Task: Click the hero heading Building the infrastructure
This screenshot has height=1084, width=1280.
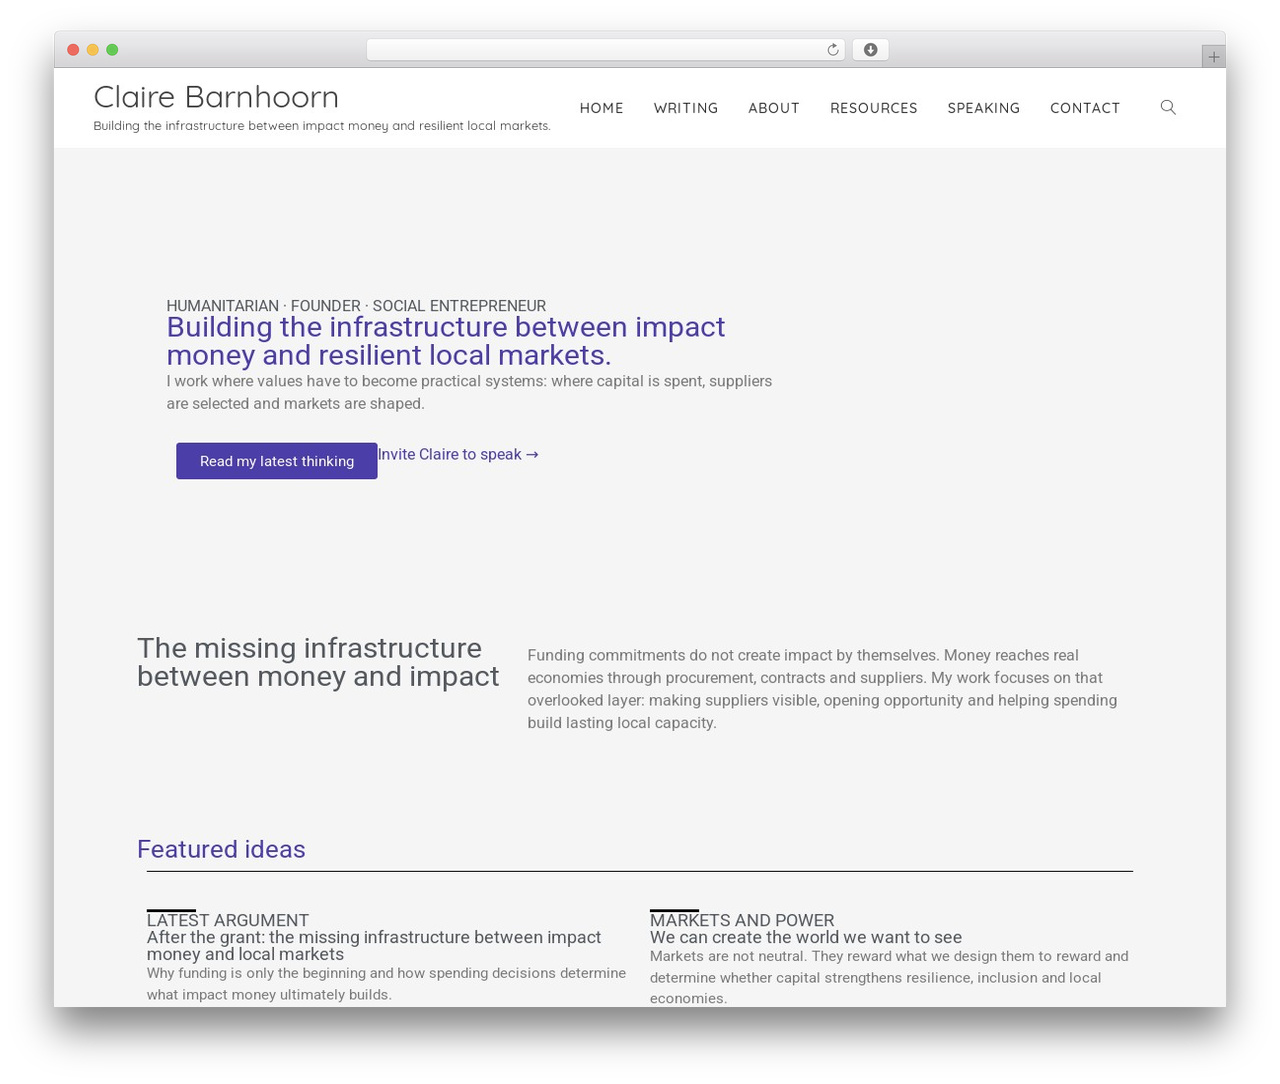Action: click(446, 341)
